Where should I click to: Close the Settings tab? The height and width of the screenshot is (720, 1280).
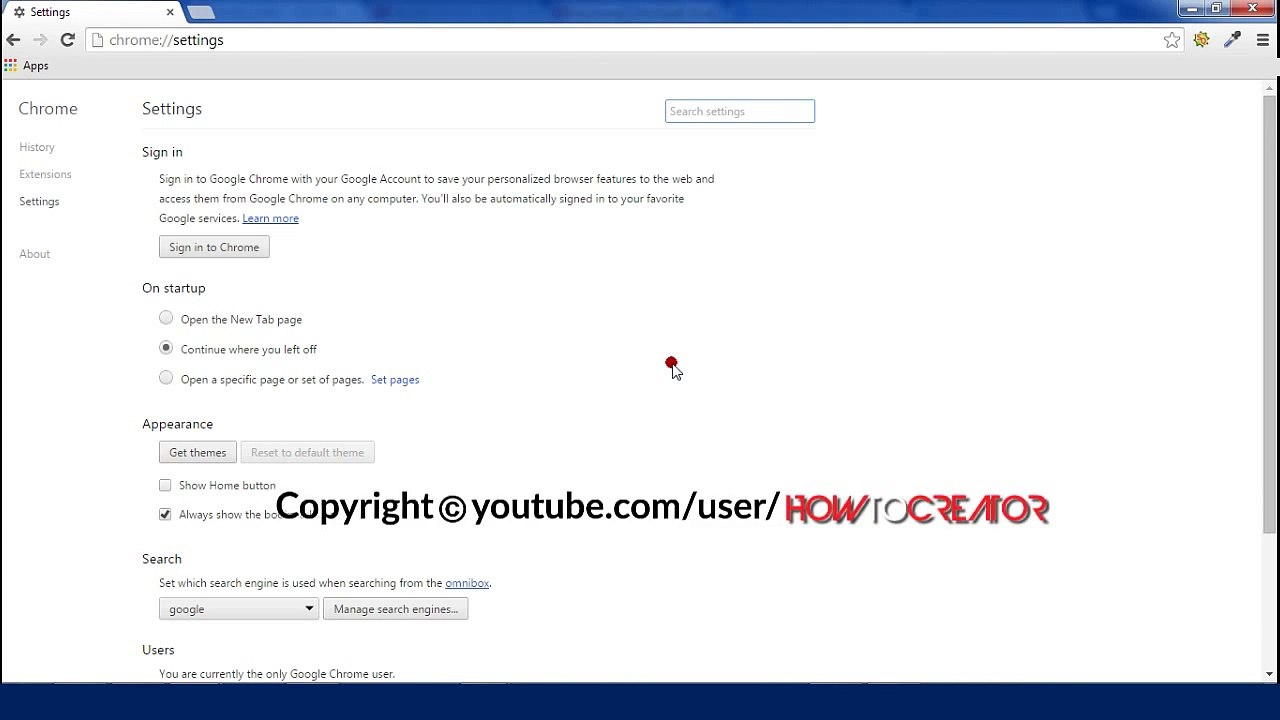pos(170,12)
